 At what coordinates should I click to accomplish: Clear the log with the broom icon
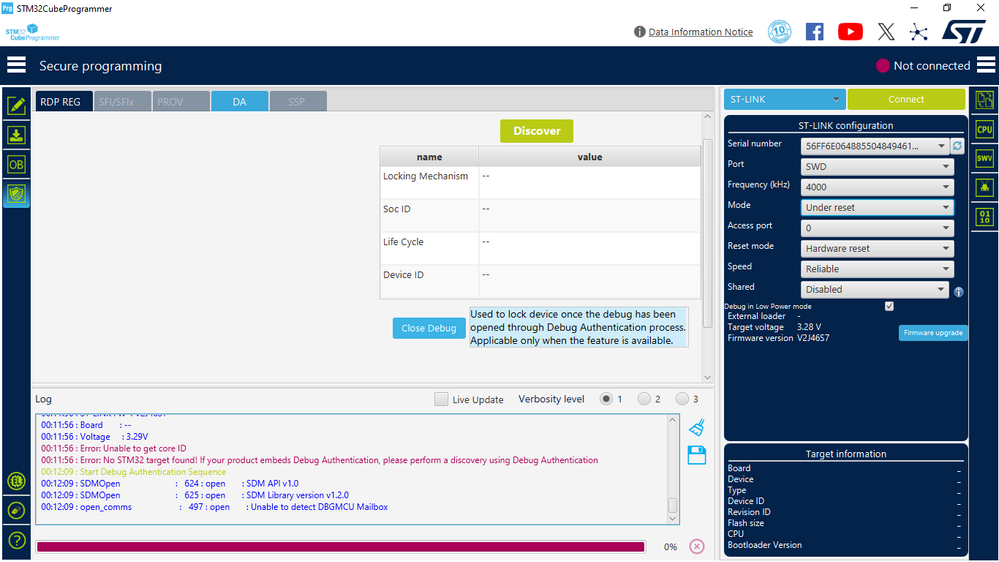click(697, 427)
